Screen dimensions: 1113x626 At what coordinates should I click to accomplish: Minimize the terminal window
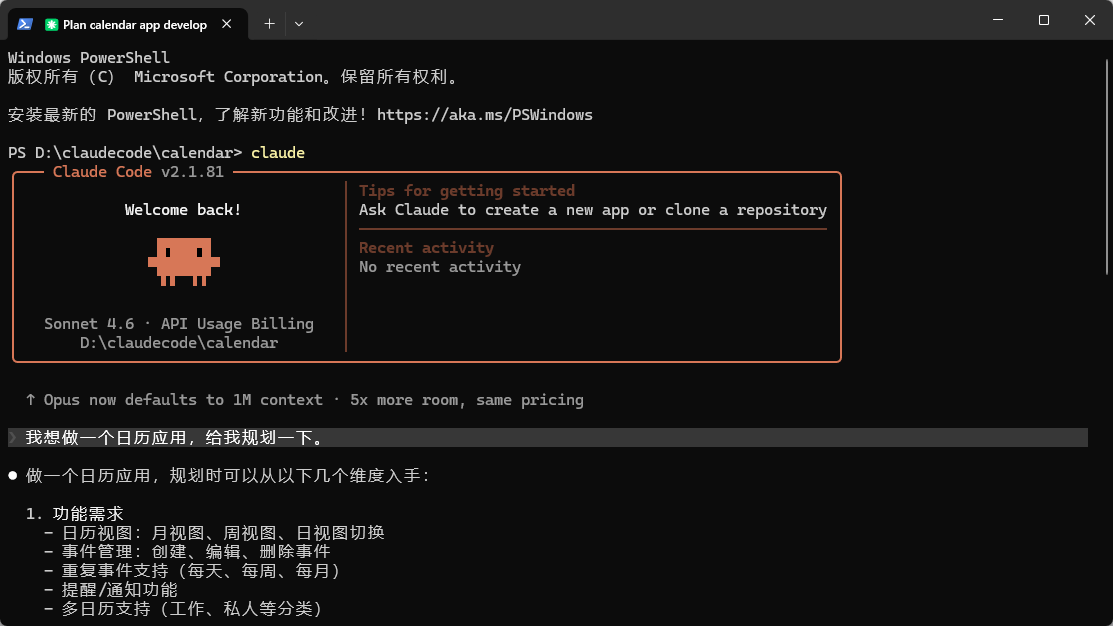click(997, 20)
